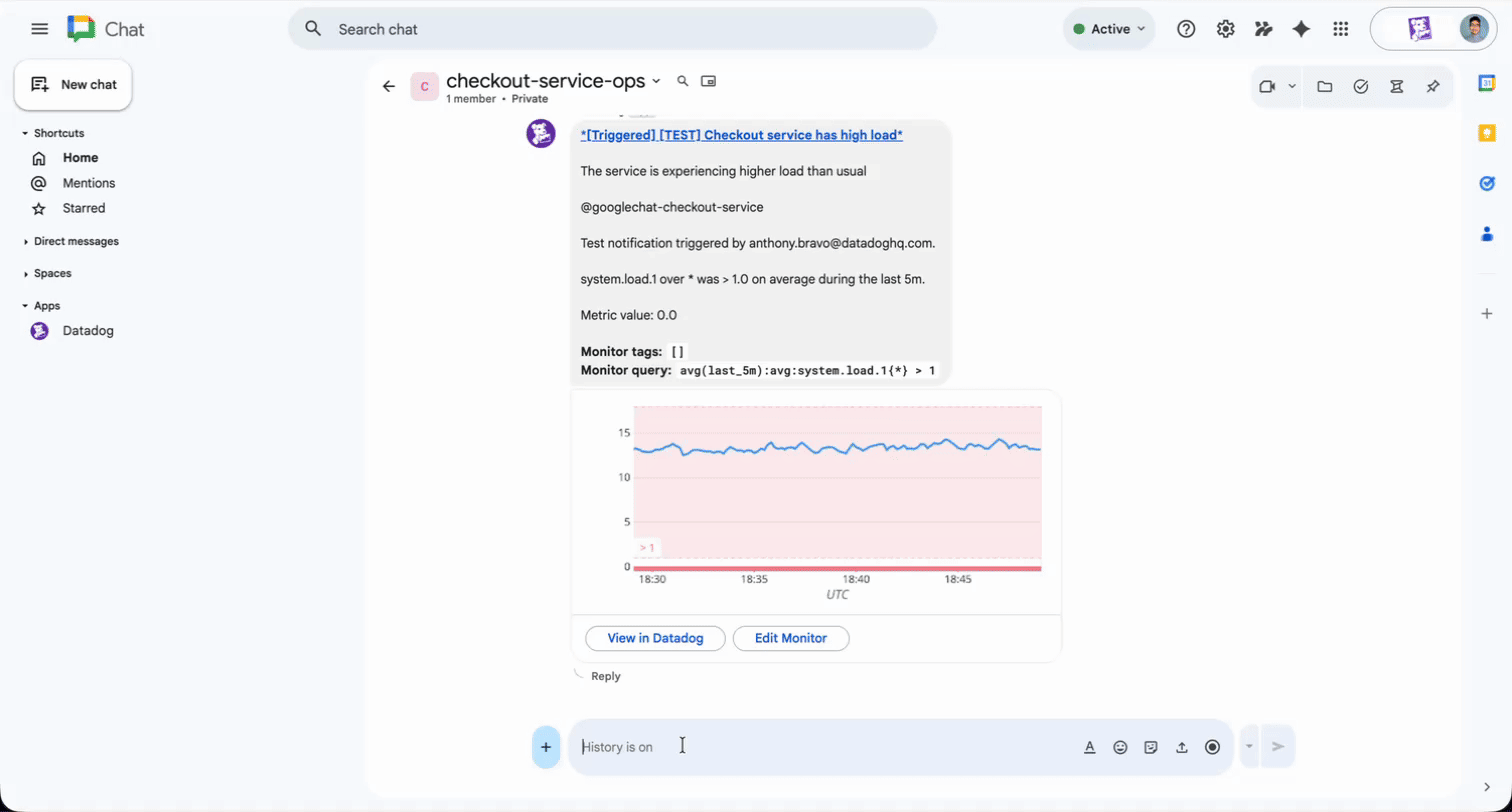Click the checkout-service-ops space avatar
Screen dimensions: 1512x812
click(x=425, y=87)
